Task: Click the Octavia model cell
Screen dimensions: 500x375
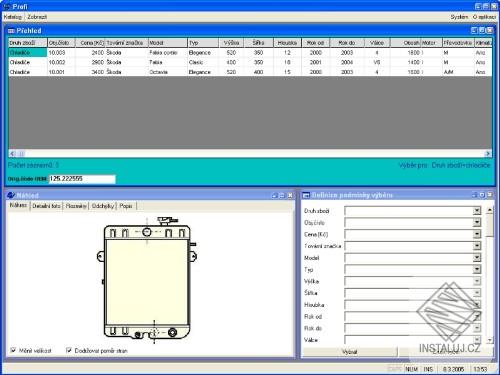Action: click(168, 72)
